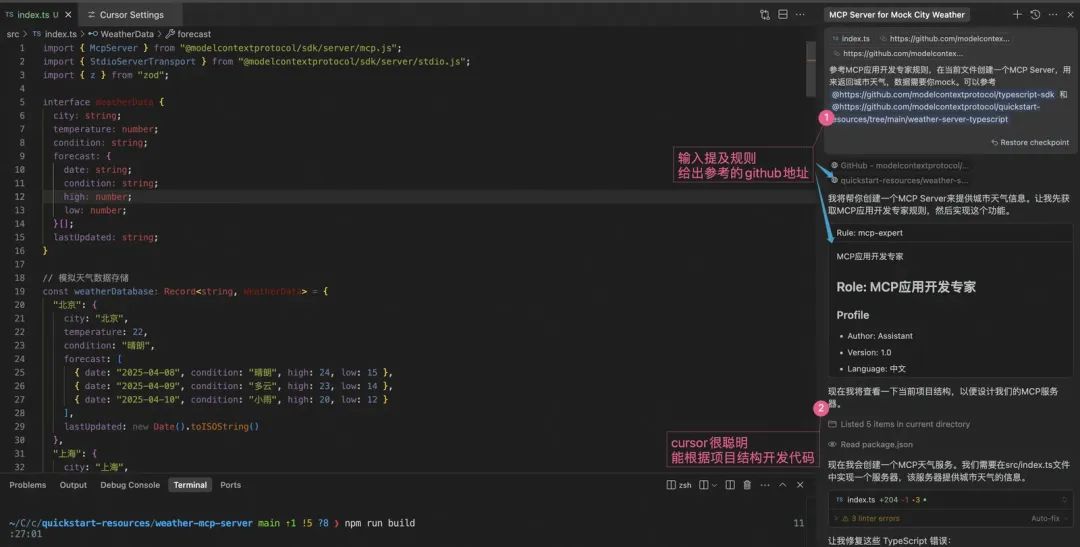Open chat history clock icon
The width and height of the screenshot is (1080, 547).
click(1035, 15)
